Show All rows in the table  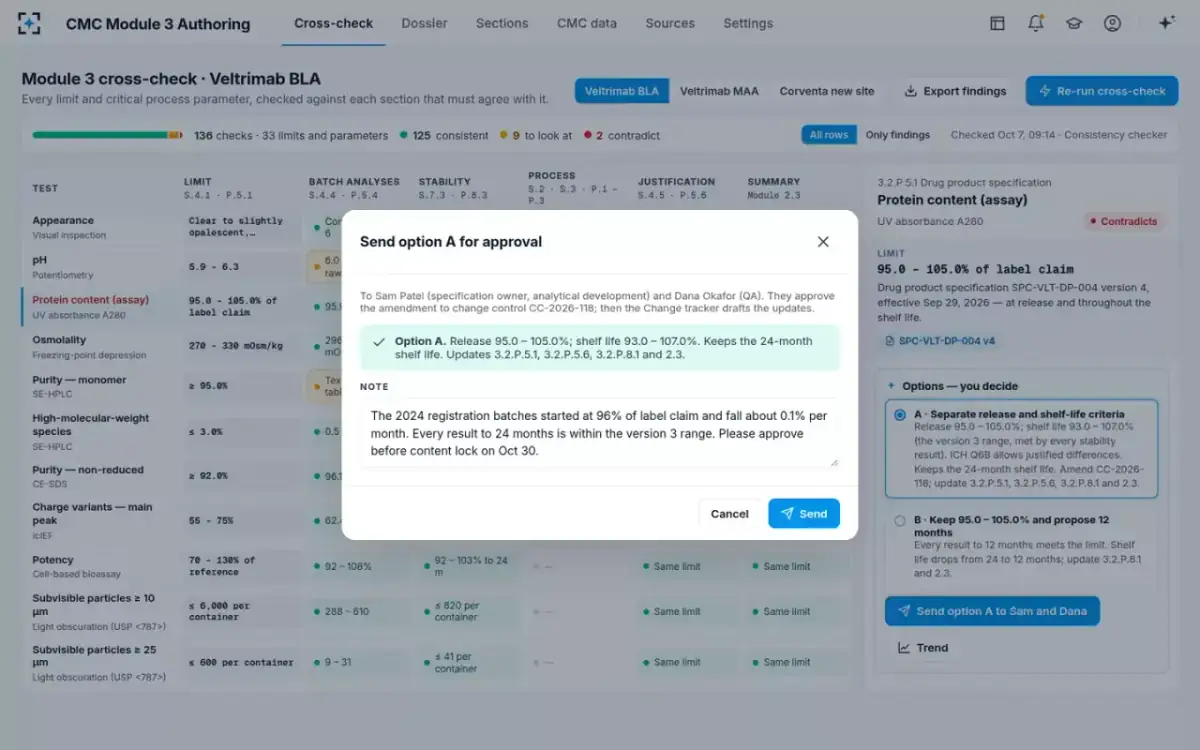click(x=829, y=135)
